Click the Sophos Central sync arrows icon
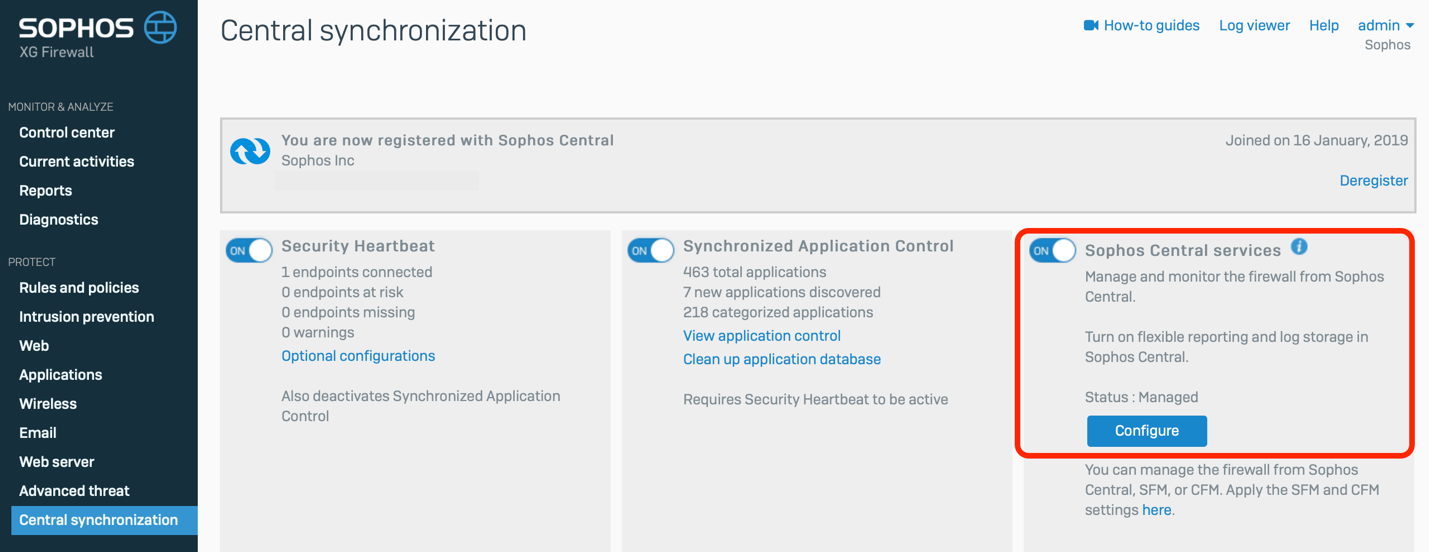Image resolution: width=1429 pixels, height=552 pixels. click(x=250, y=151)
